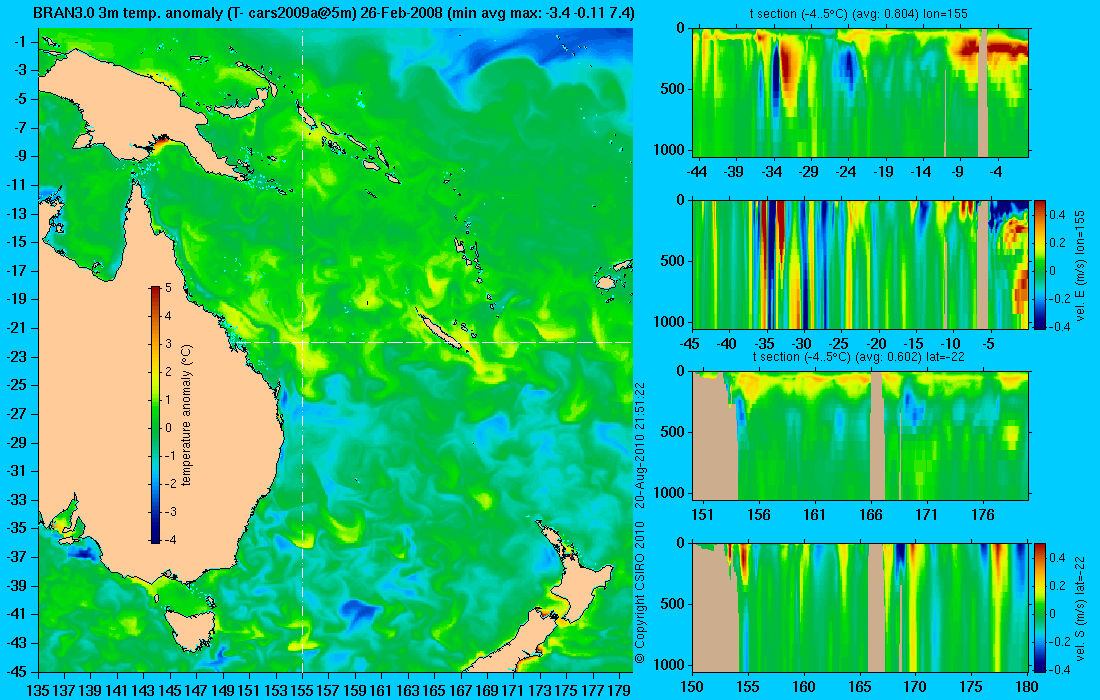
Task: Select the southward velocity section plot for lat=-22
Action: [x=860, y=607]
